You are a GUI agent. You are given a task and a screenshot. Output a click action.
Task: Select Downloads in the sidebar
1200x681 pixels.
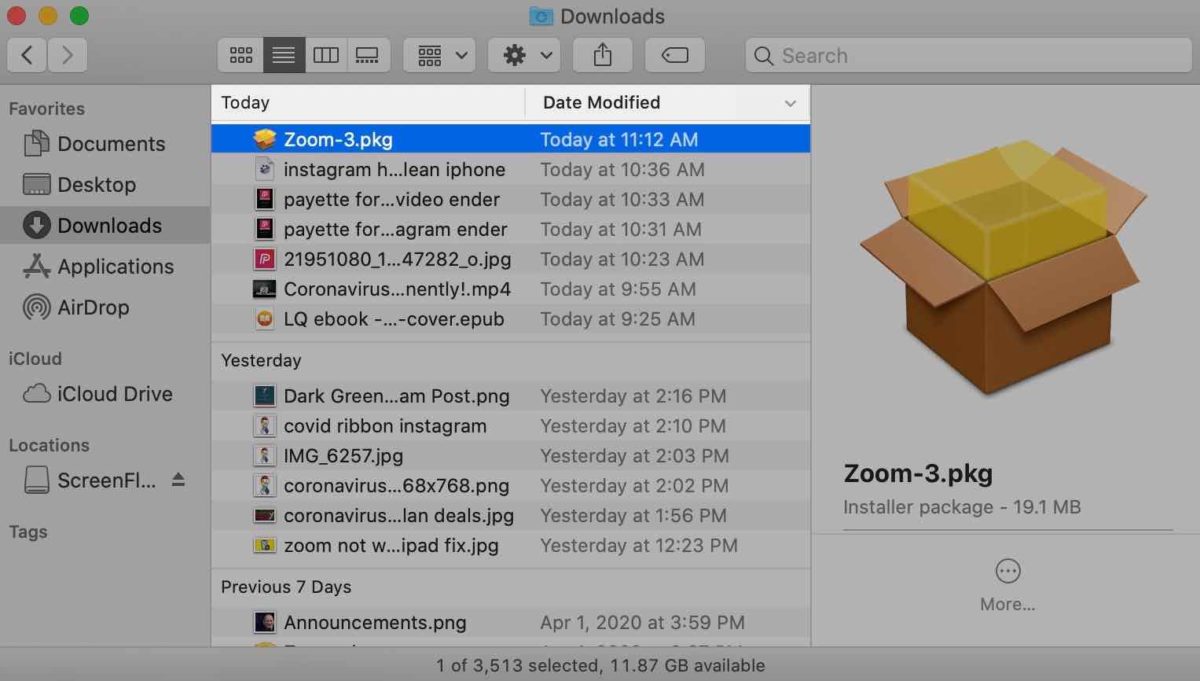(x=105, y=226)
